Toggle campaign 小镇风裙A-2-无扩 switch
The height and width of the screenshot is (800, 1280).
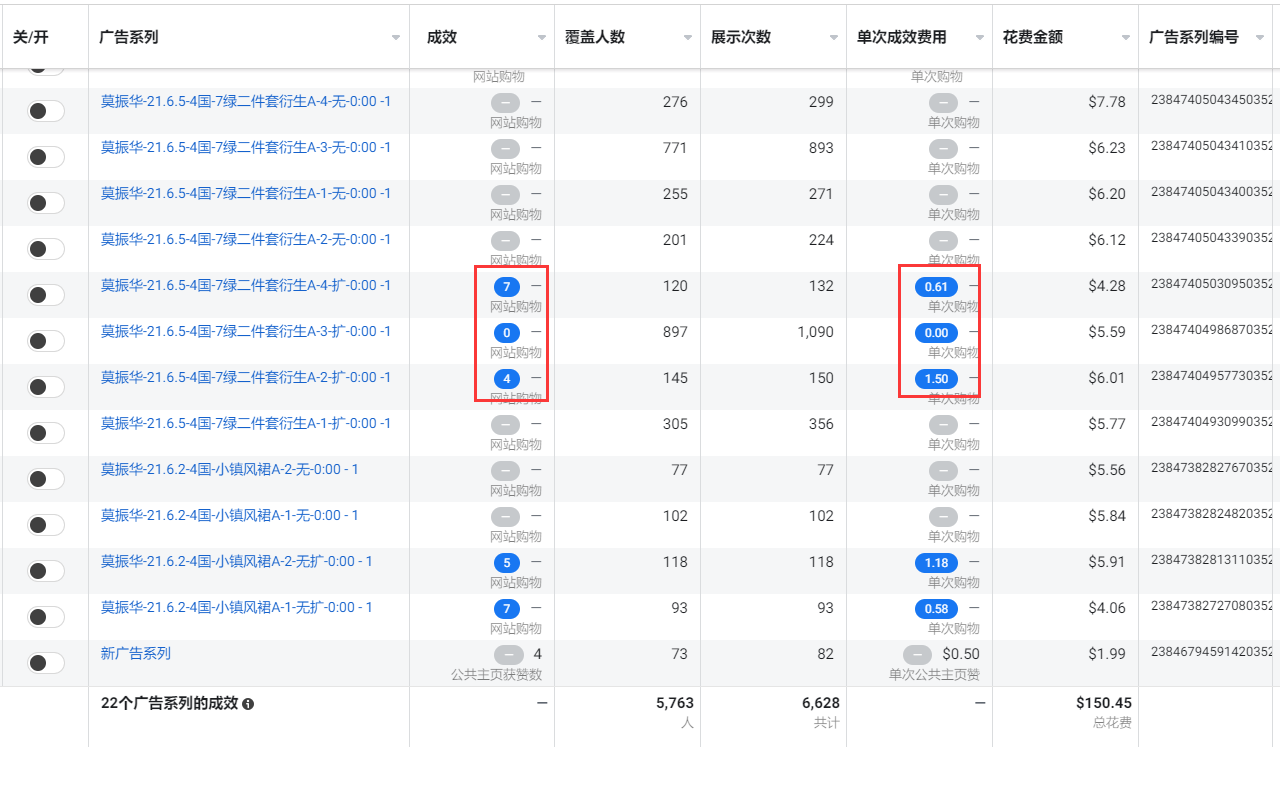point(46,571)
